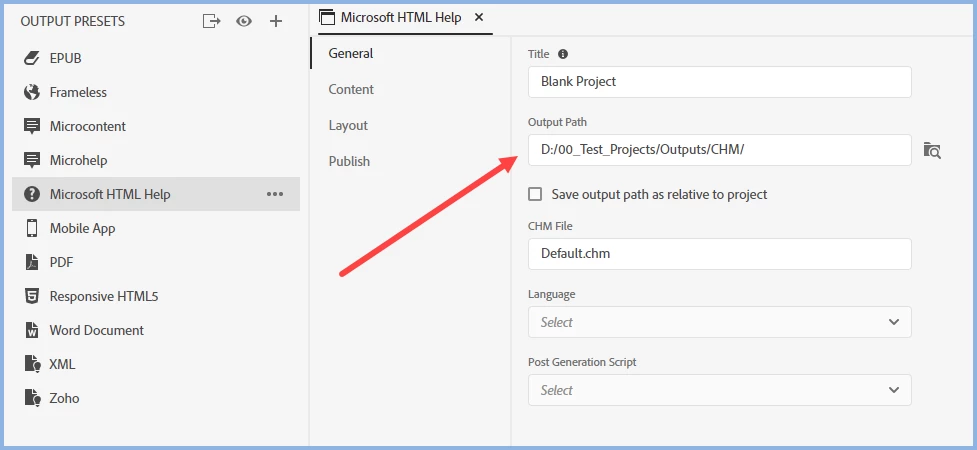Image resolution: width=977 pixels, height=450 pixels.
Task: Add a new output preset with plus icon
Action: [x=275, y=21]
